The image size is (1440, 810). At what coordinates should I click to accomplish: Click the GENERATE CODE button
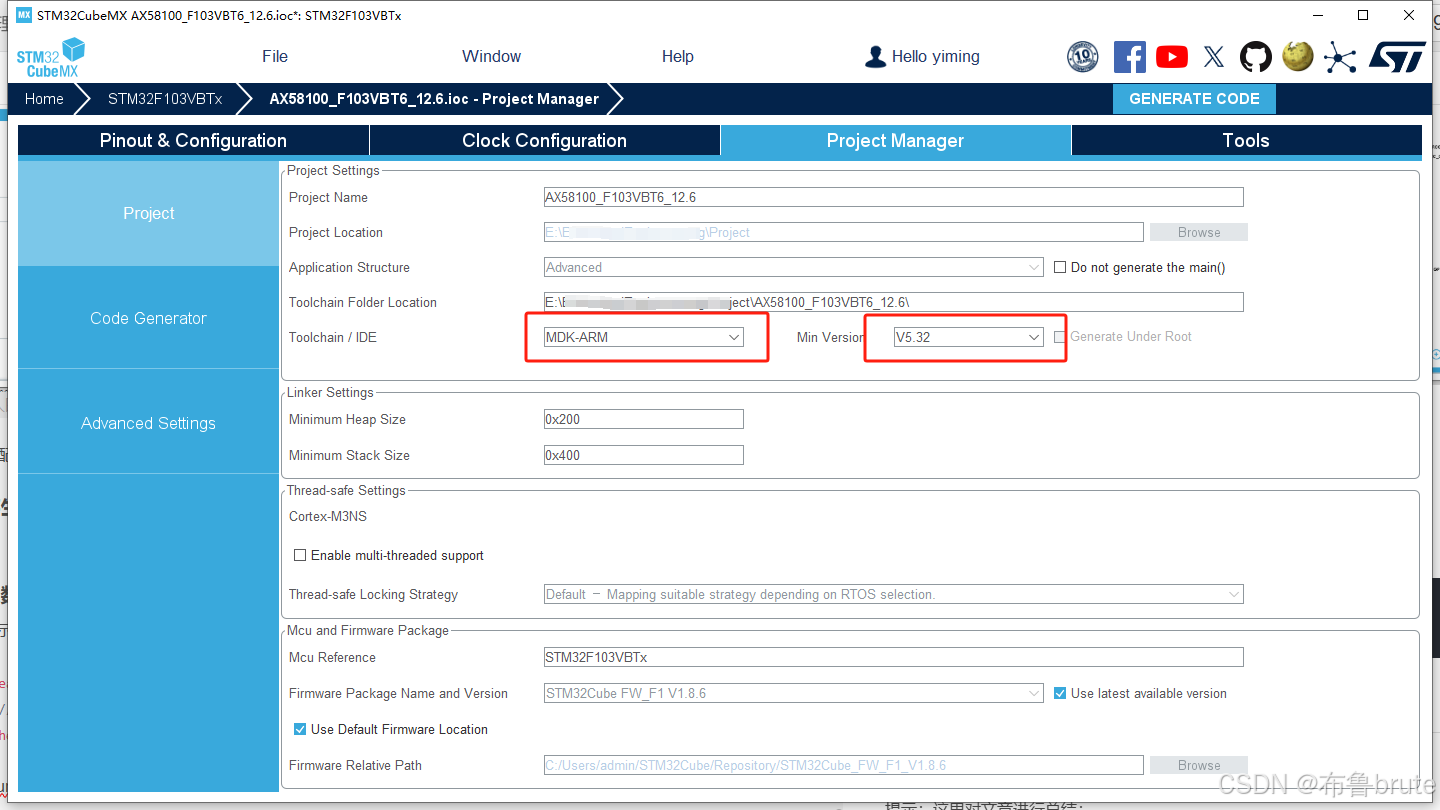click(1194, 99)
